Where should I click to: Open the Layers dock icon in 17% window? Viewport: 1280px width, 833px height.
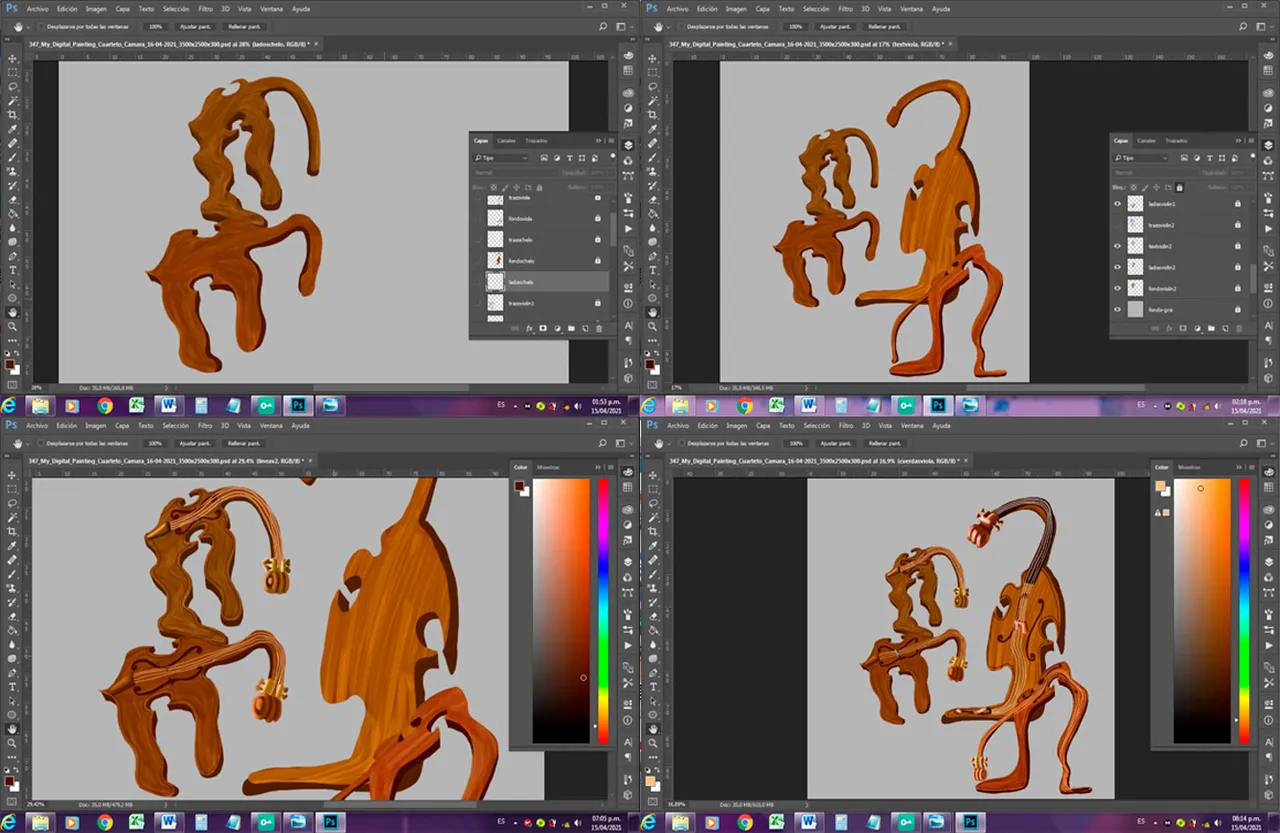pos(1269,145)
